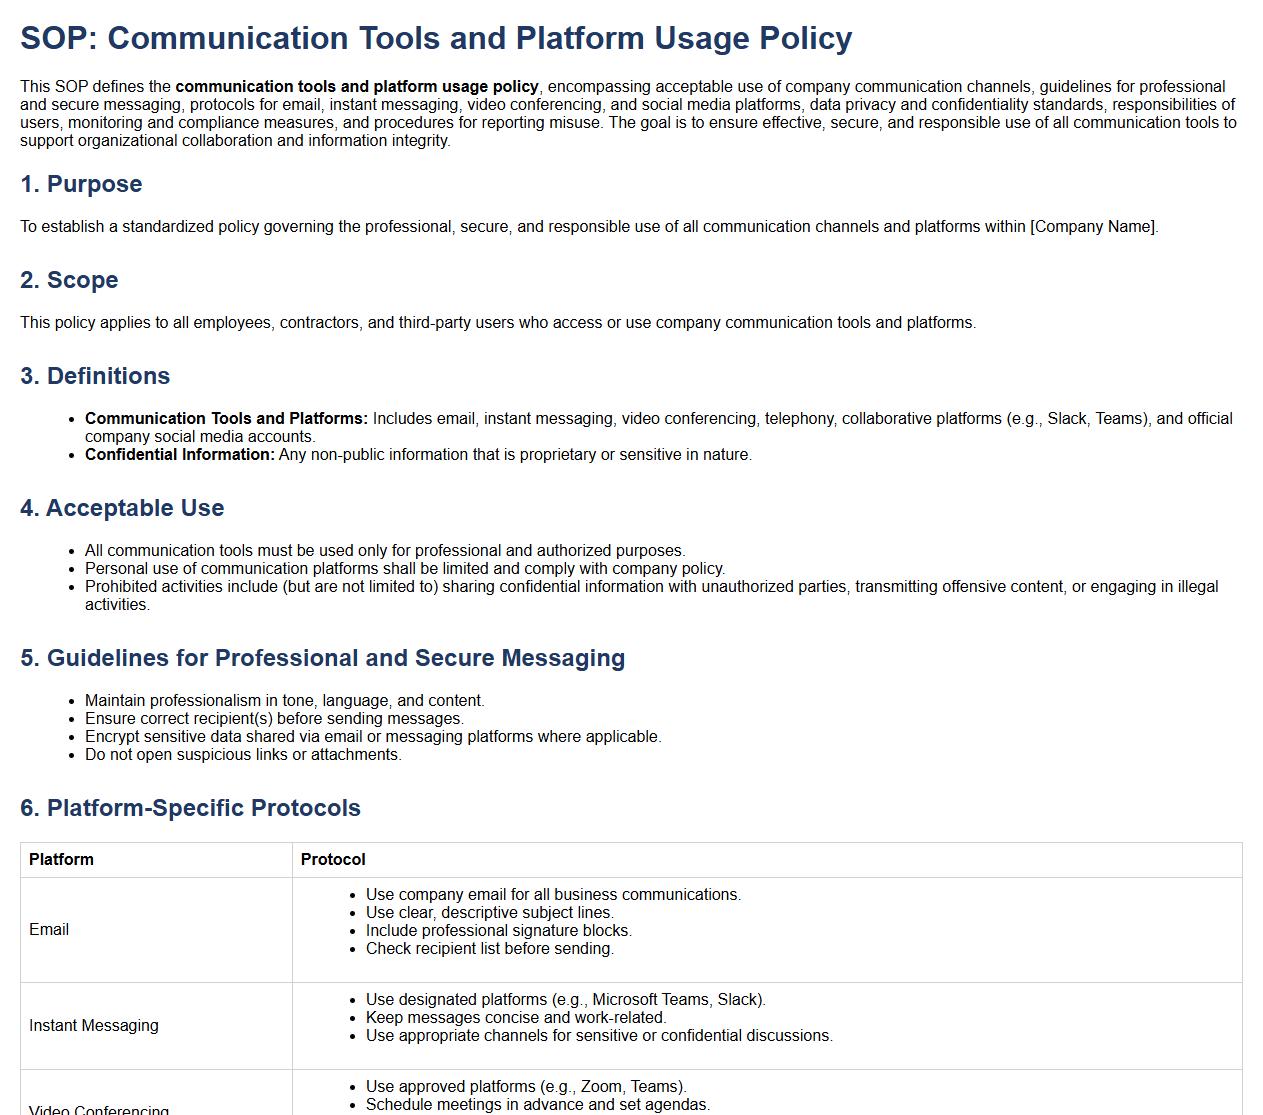Click the 'Protocol' table column header
The width and height of the screenshot is (1263, 1115).
tap(333, 860)
